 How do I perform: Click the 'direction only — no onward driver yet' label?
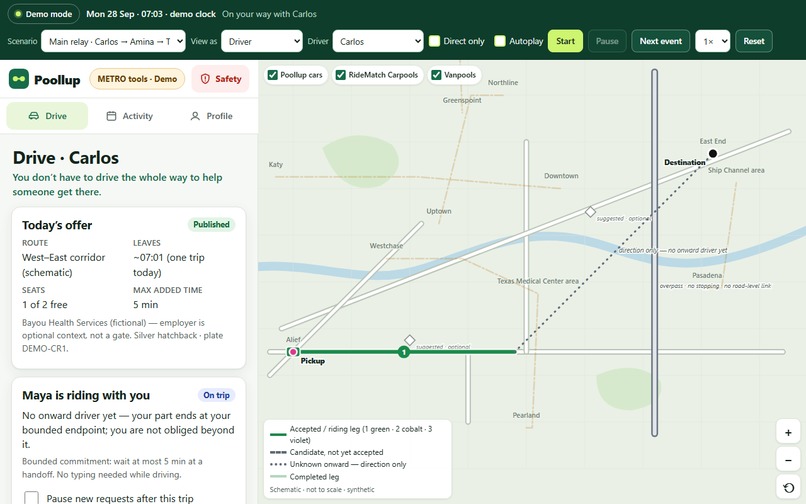(x=673, y=250)
